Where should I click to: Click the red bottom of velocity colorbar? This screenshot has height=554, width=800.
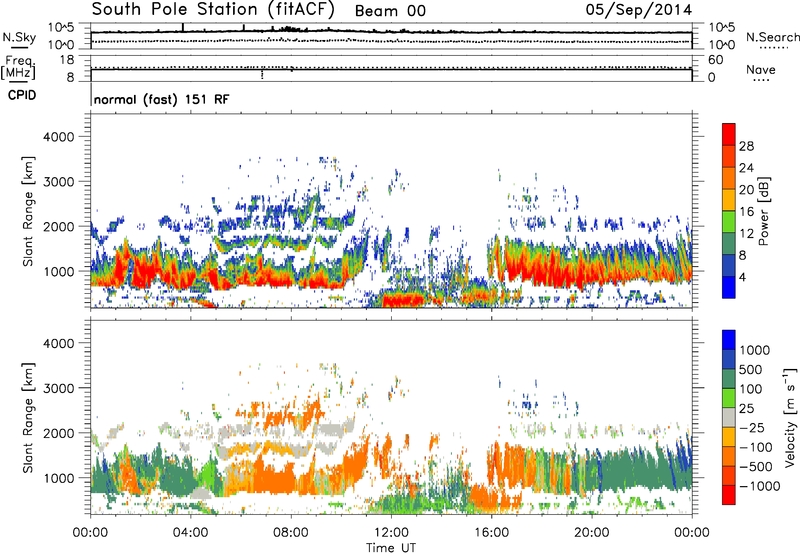(x=729, y=495)
